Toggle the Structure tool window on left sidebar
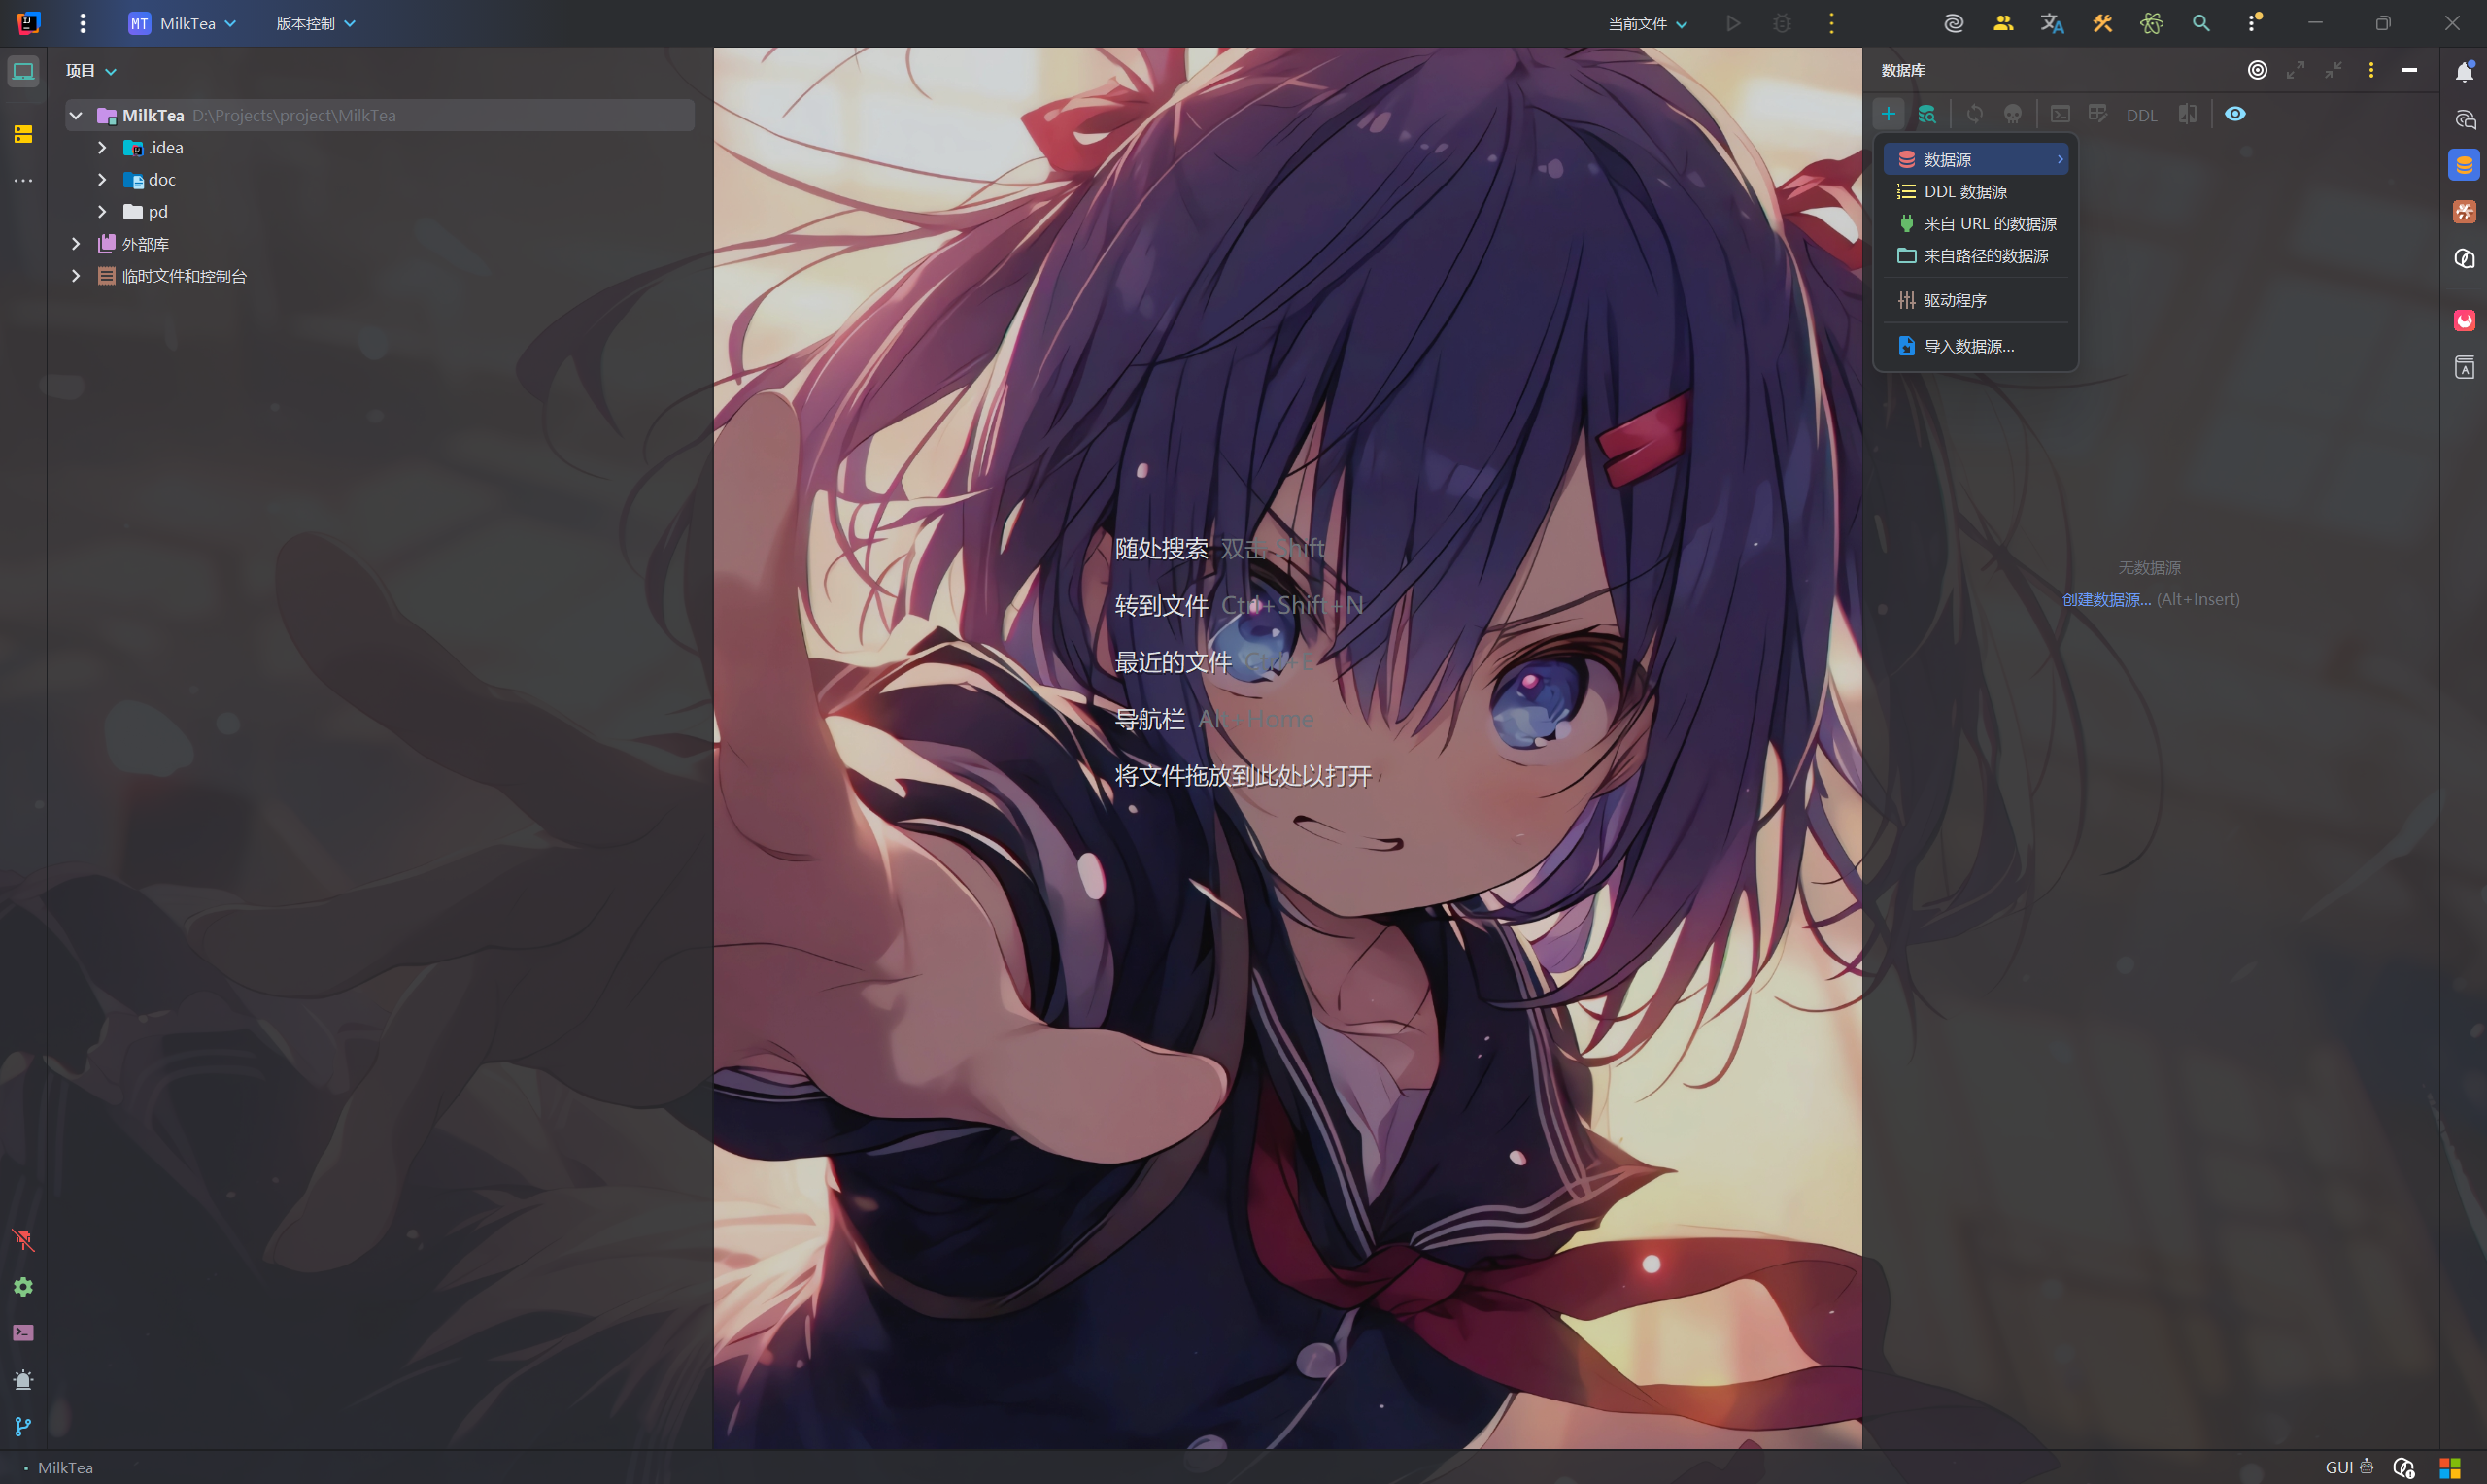 click(23, 133)
